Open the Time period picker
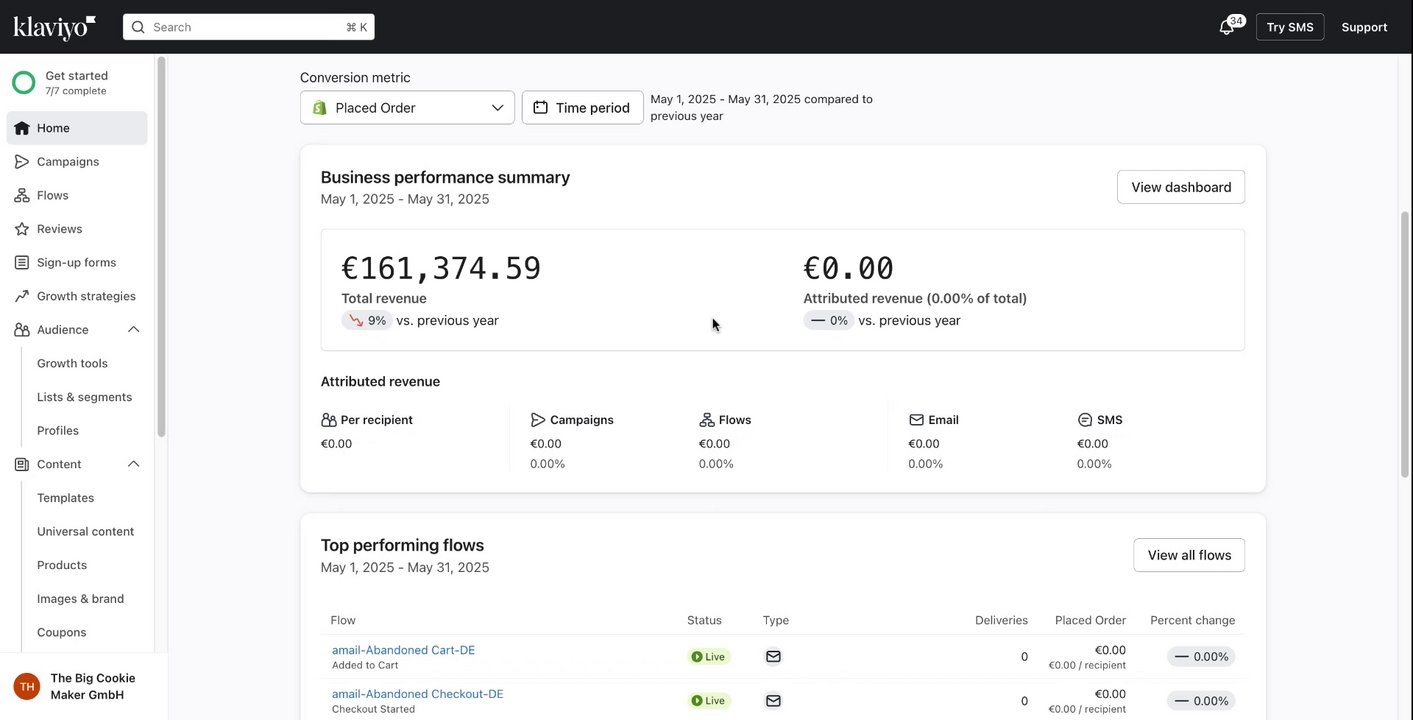This screenshot has width=1413, height=720. 582,108
